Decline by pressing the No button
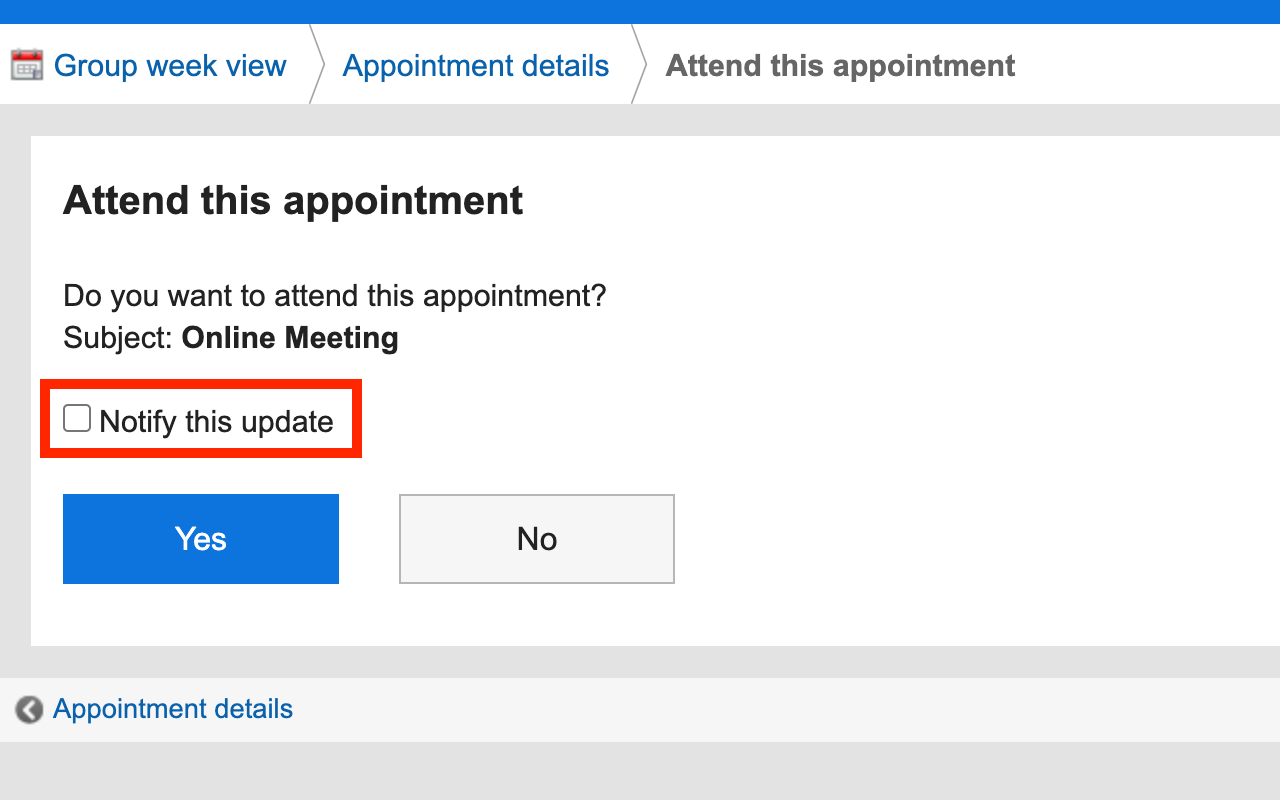 537,539
